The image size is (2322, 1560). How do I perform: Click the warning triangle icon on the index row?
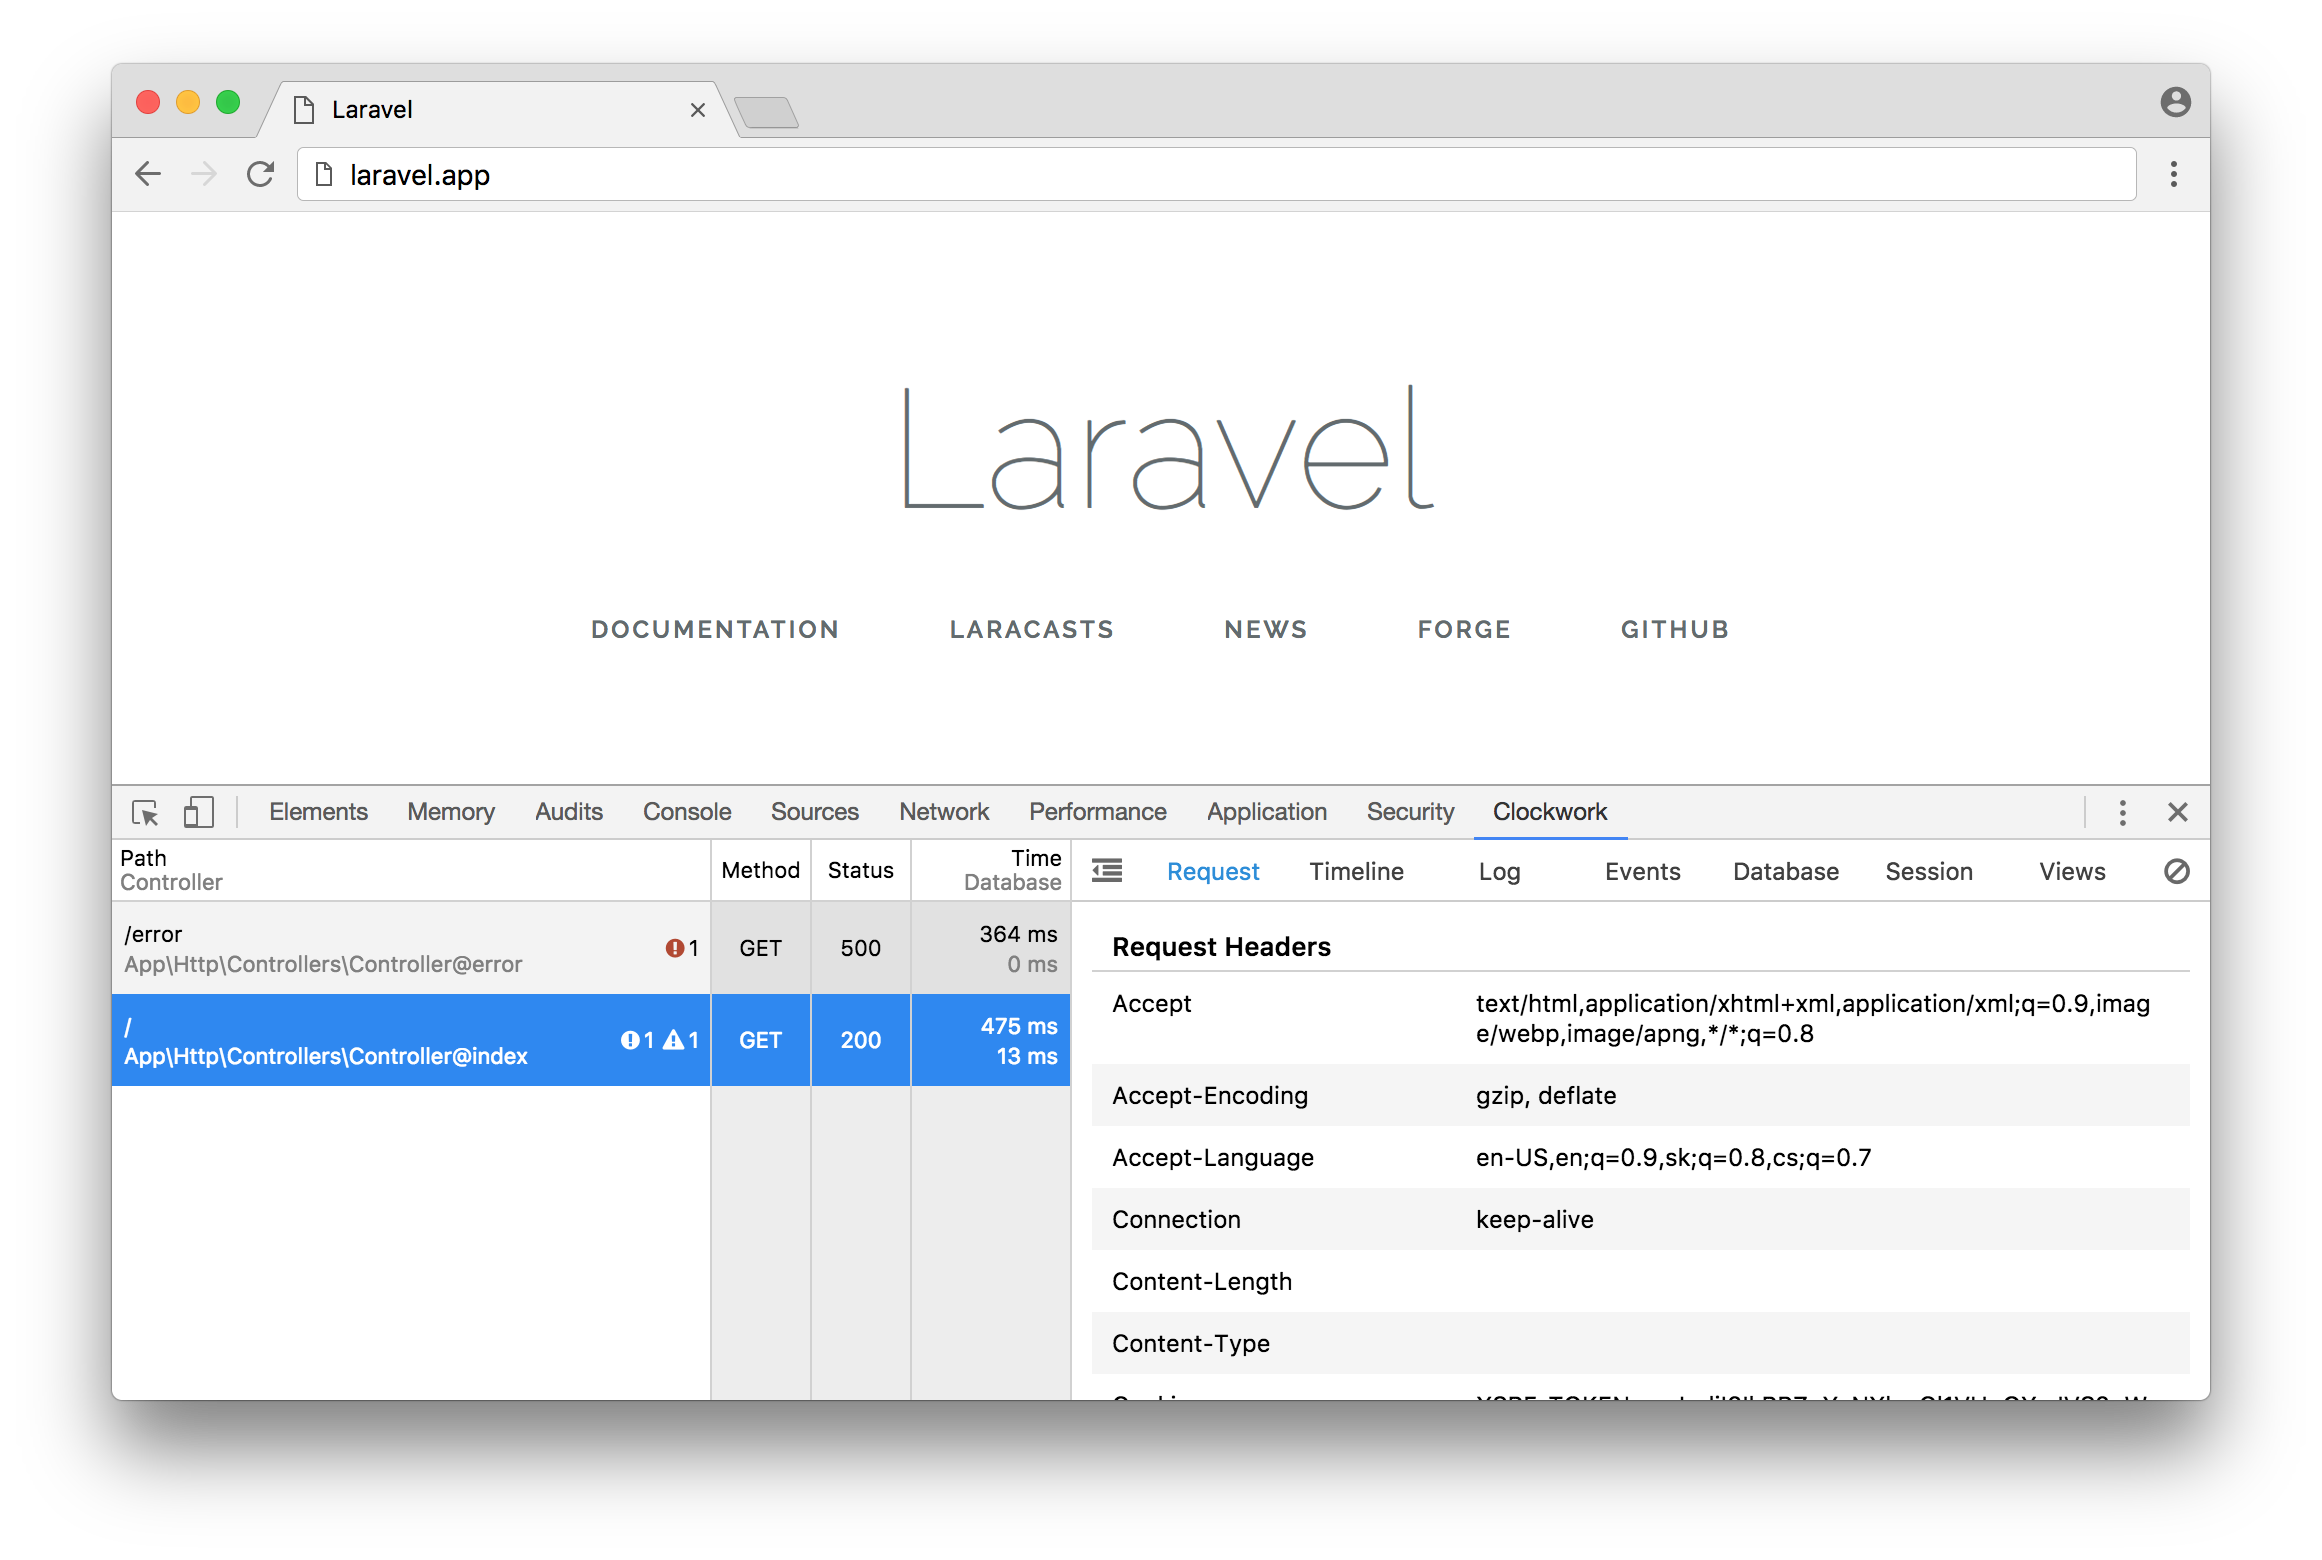coord(674,1040)
